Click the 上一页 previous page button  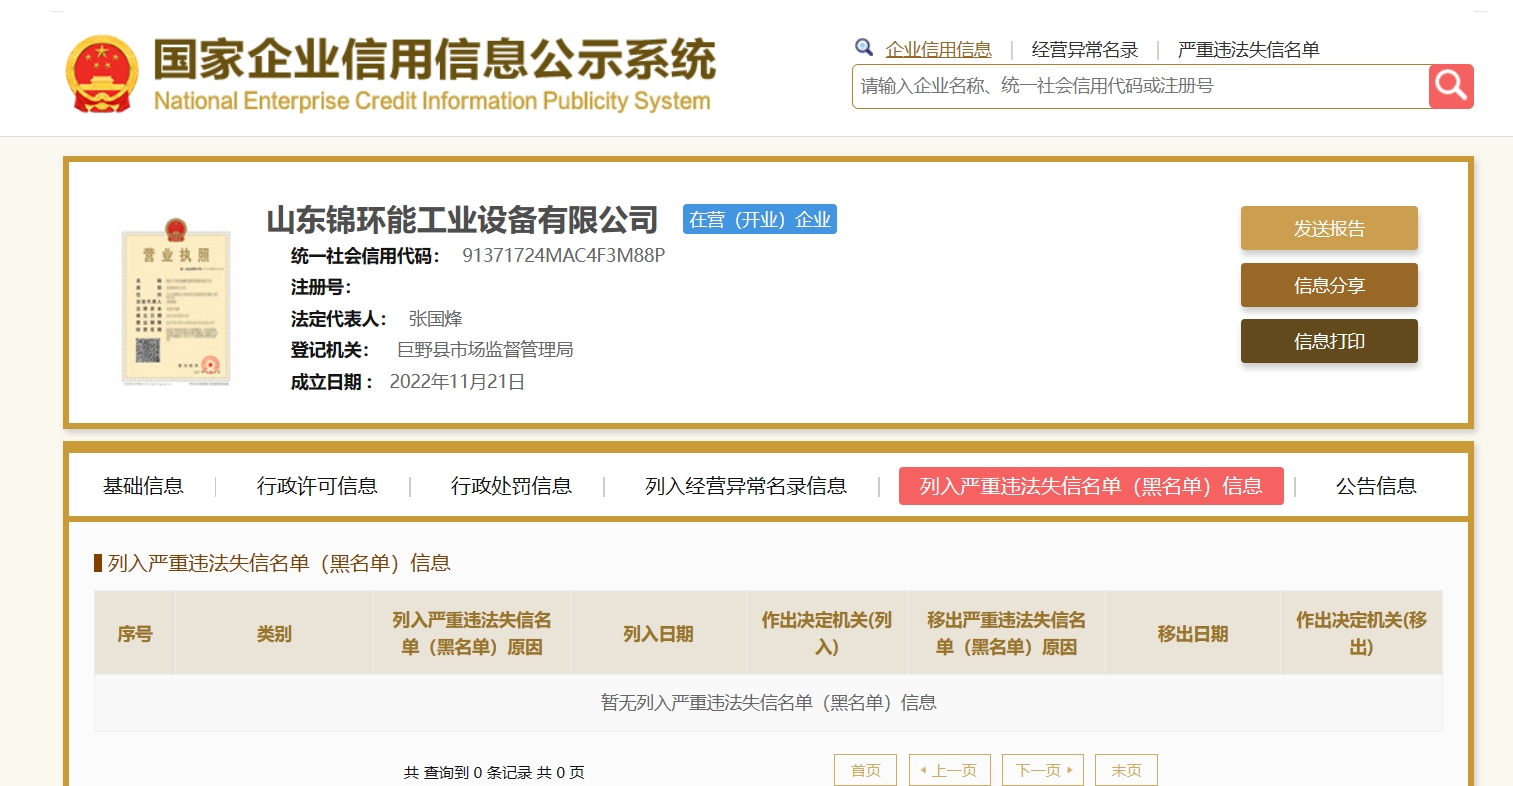click(950, 770)
